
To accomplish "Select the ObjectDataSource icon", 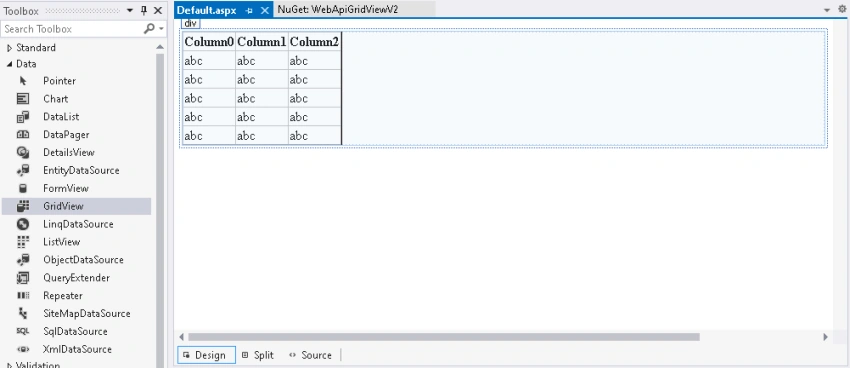I will tap(23, 260).
